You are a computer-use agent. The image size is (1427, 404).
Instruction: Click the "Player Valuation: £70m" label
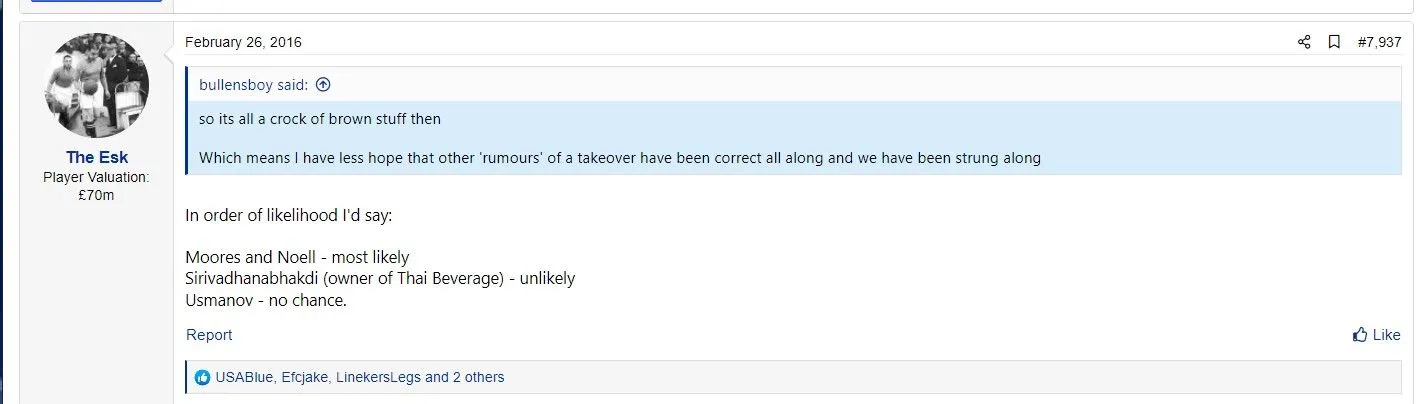pyautogui.click(x=96, y=186)
